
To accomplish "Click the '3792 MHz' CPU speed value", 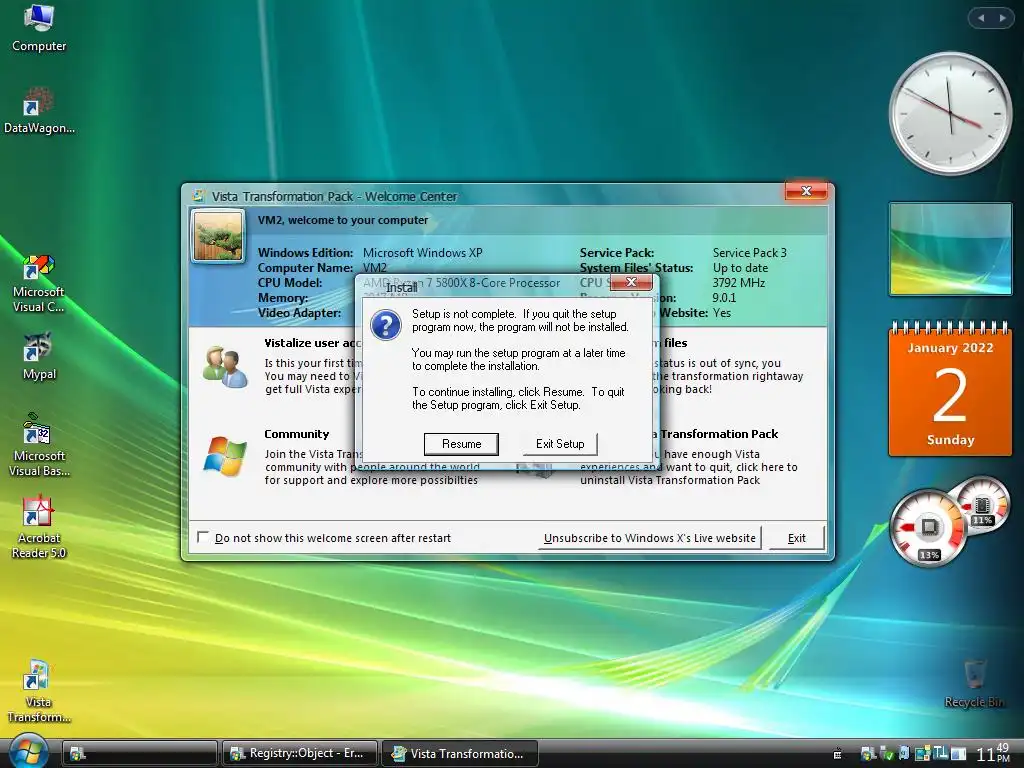I will pos(739,283).
